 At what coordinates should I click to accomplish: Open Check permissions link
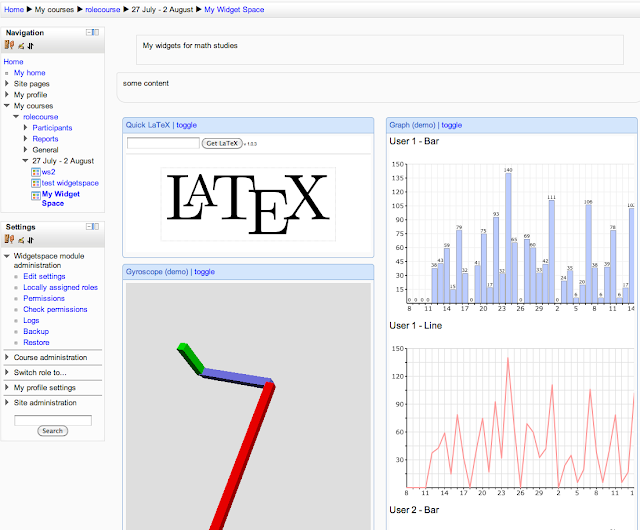point(55,310)
